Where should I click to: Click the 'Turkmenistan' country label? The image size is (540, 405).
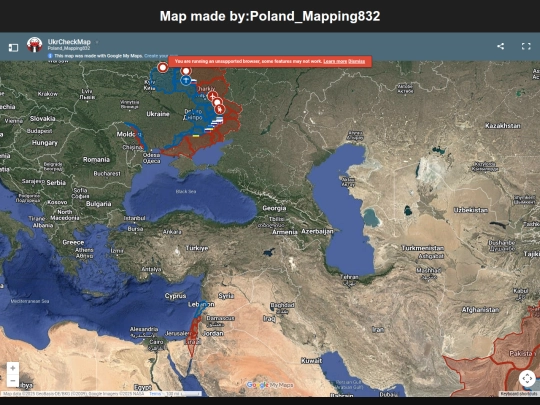[x=423, y=248]
